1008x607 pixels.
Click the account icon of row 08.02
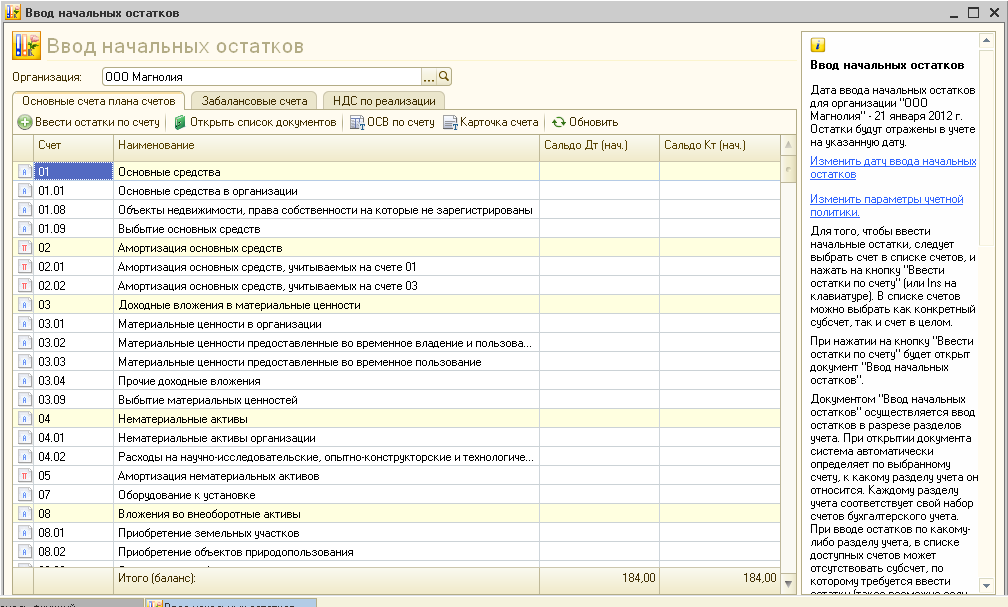(x=24, y=552)
